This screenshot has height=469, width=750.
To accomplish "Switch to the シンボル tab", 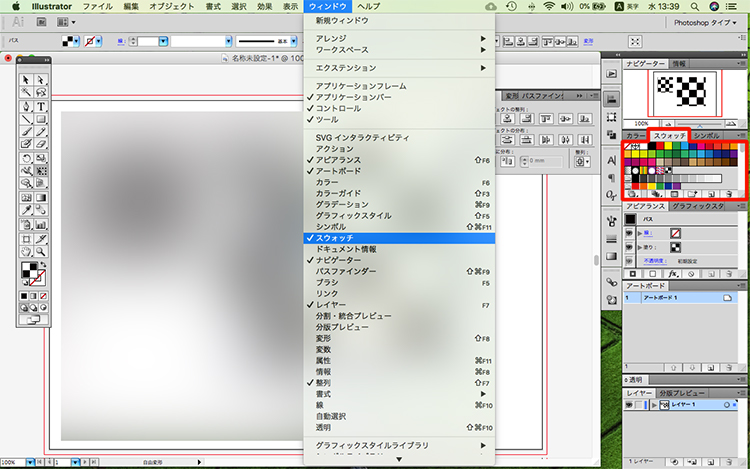I will click(x=706, y=135).
